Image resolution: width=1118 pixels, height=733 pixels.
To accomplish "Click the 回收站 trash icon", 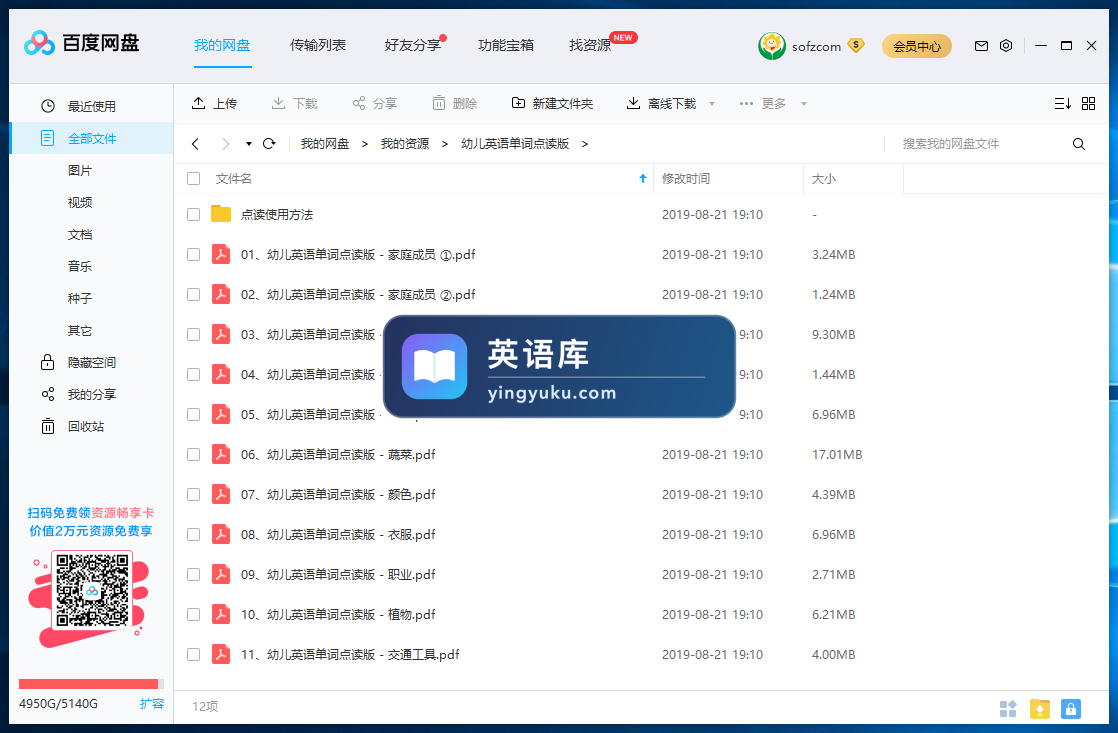I will 48,426.
